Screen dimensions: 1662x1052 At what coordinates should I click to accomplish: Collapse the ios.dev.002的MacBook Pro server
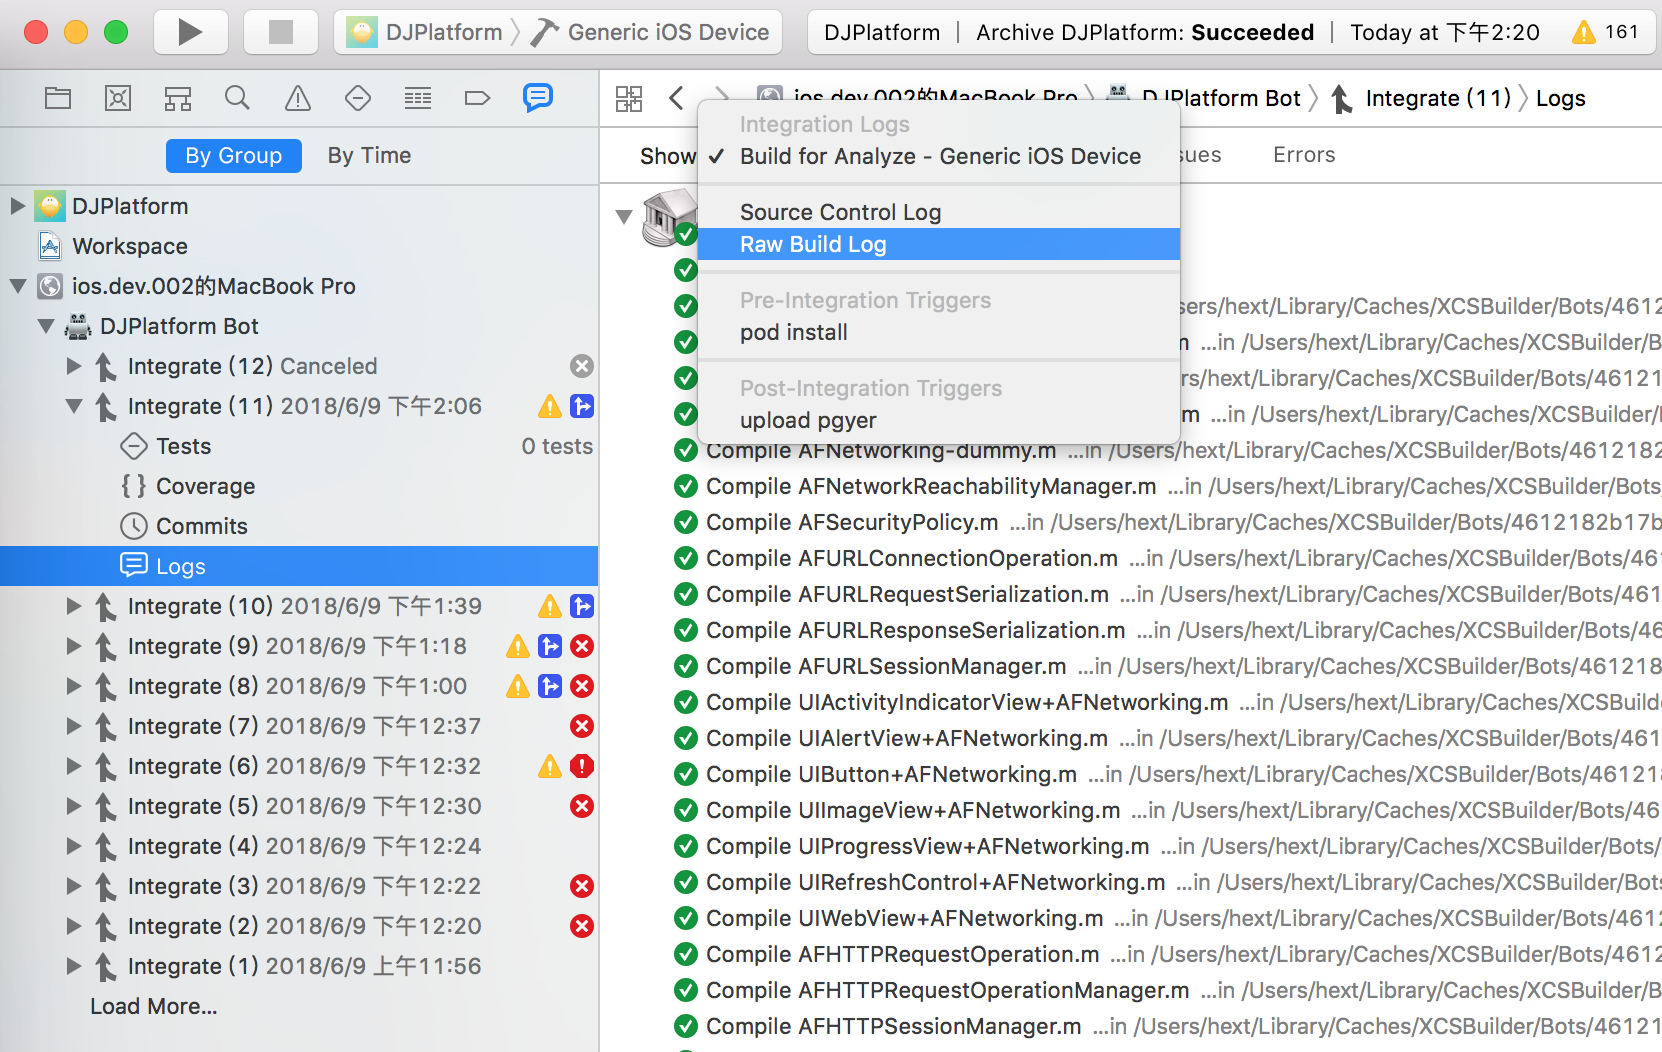point(18,286)
